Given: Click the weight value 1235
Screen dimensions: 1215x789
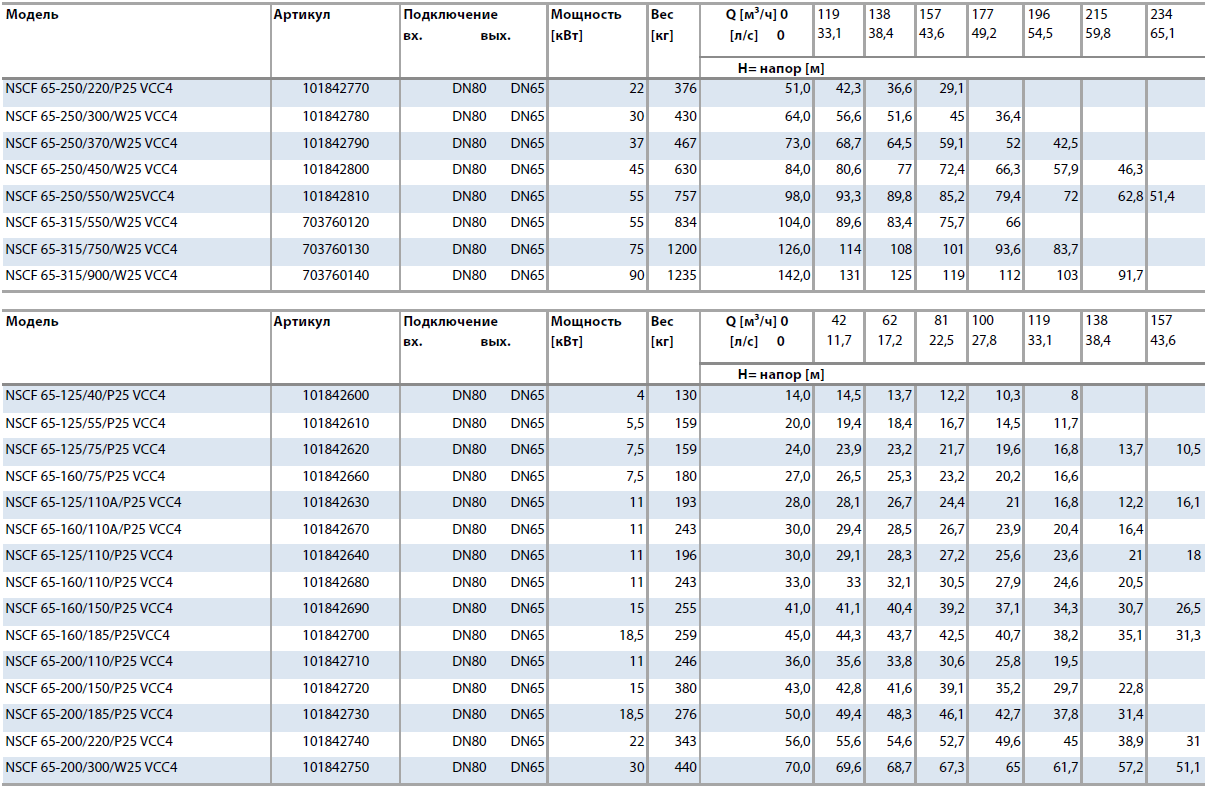Looking at the screenshot, I should pos(680,275).
